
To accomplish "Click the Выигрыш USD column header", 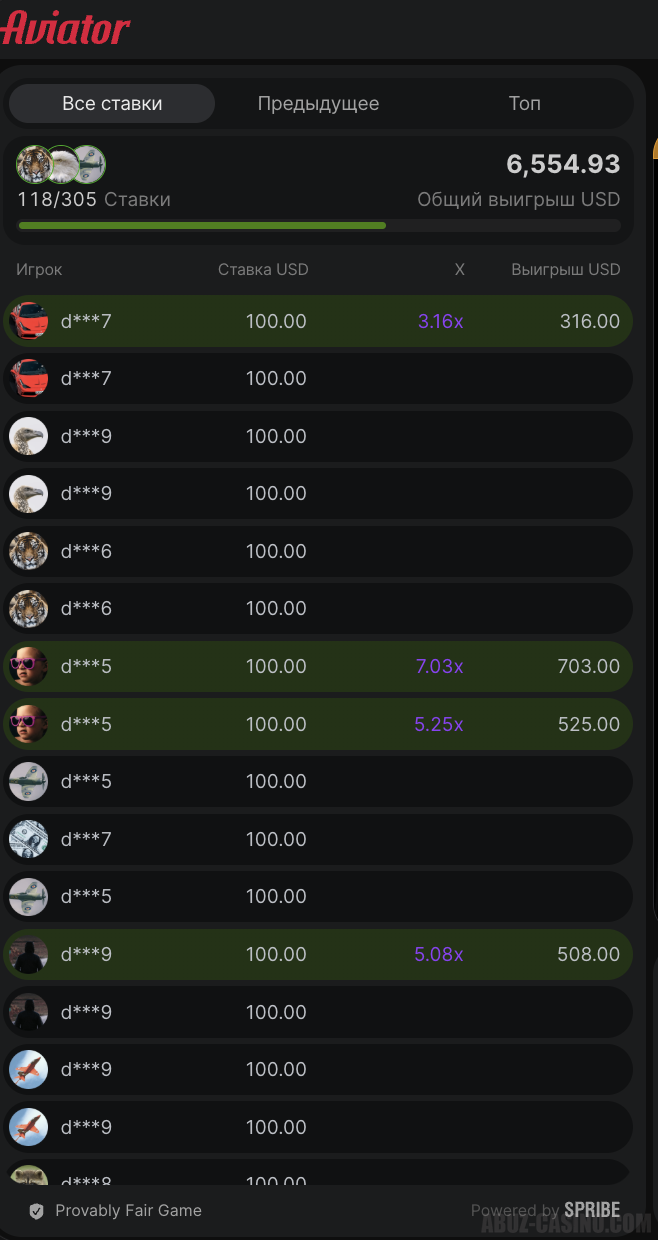I will pos(565,269).
